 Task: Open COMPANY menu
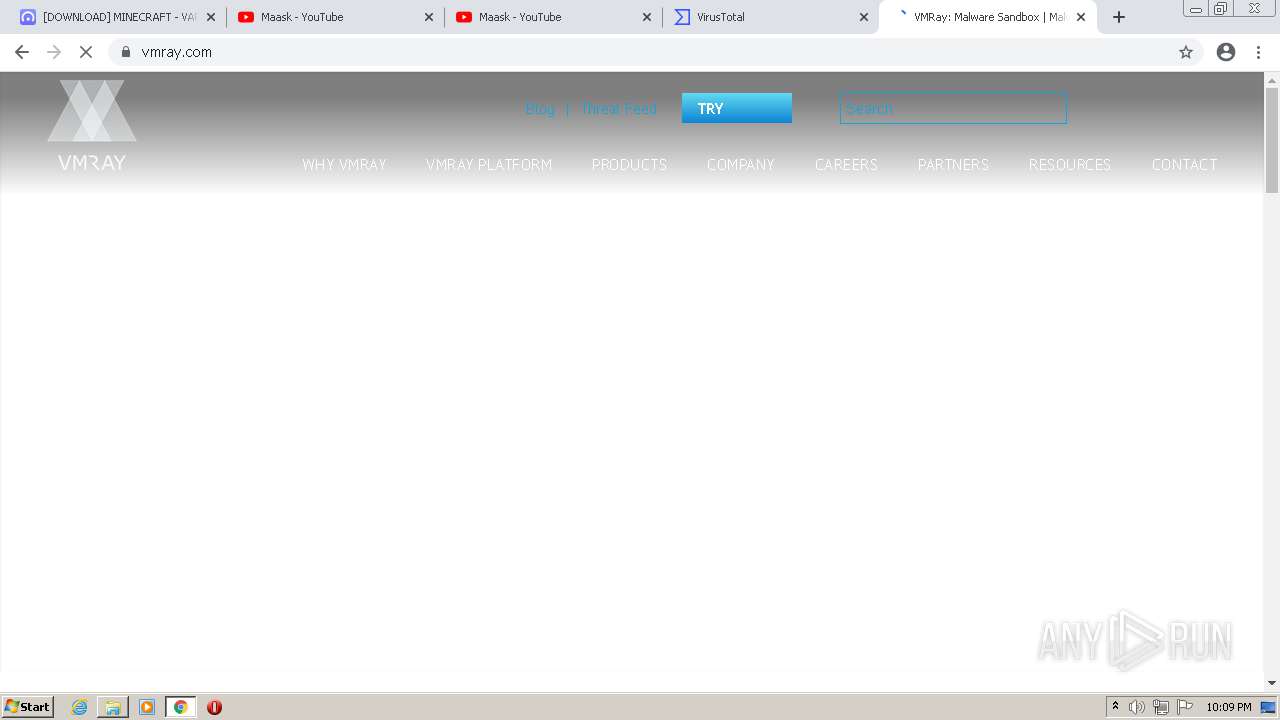pyautogui.click(x=741, y=165)
